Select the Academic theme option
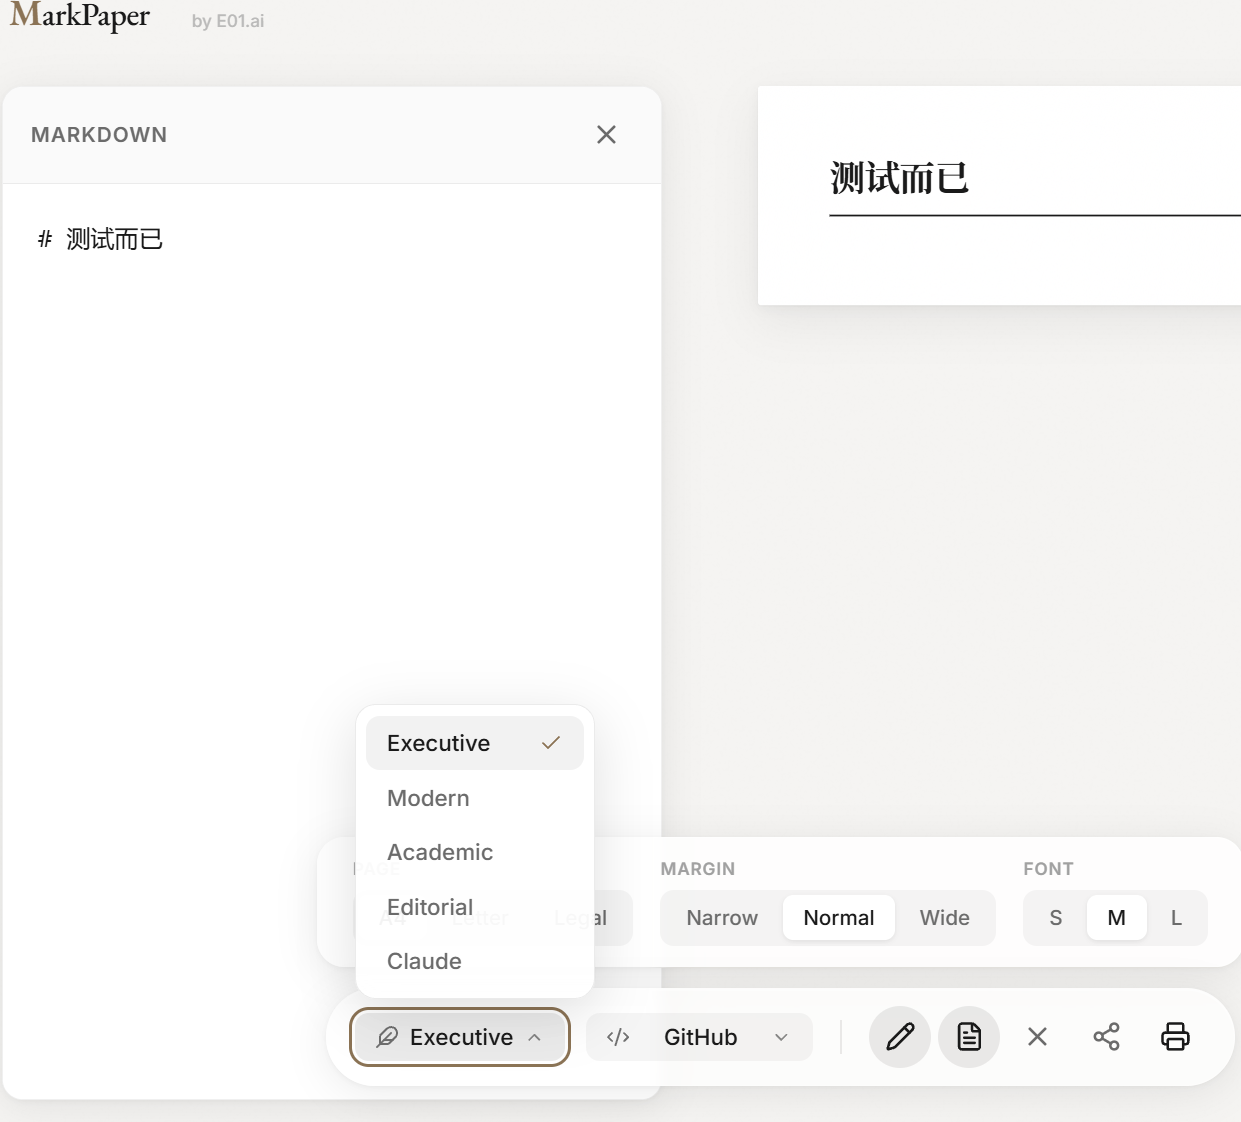1241x1122 pixels. point(475,852)
